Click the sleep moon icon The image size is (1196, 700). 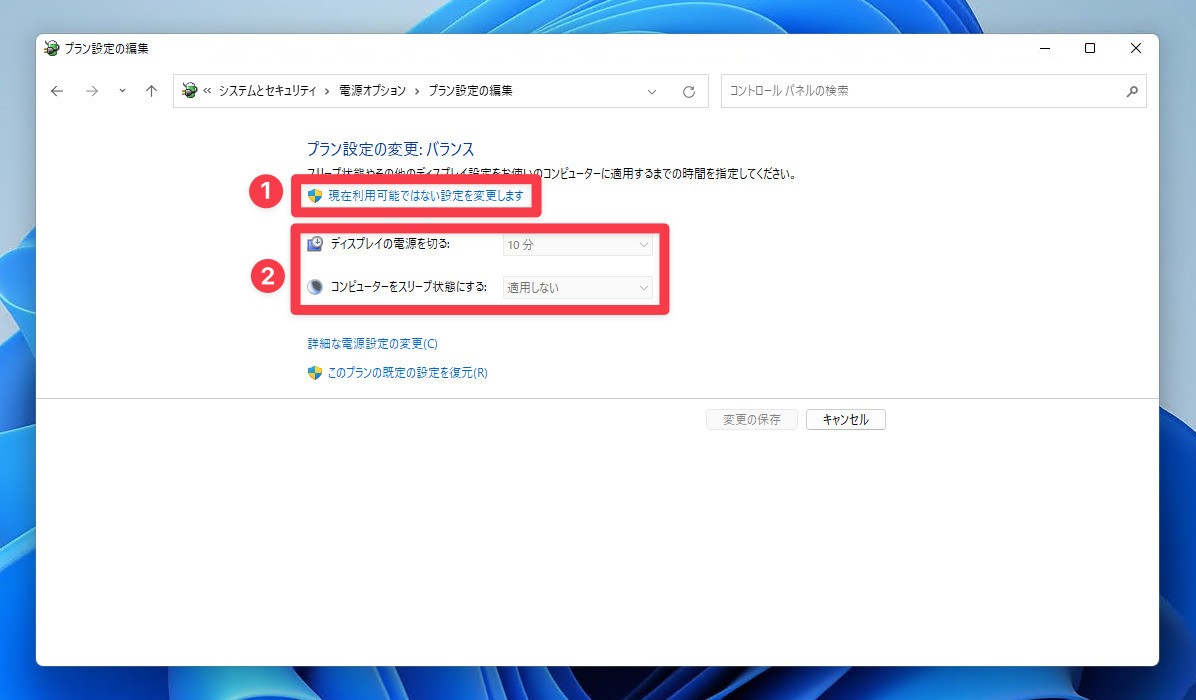click(315, 287)
